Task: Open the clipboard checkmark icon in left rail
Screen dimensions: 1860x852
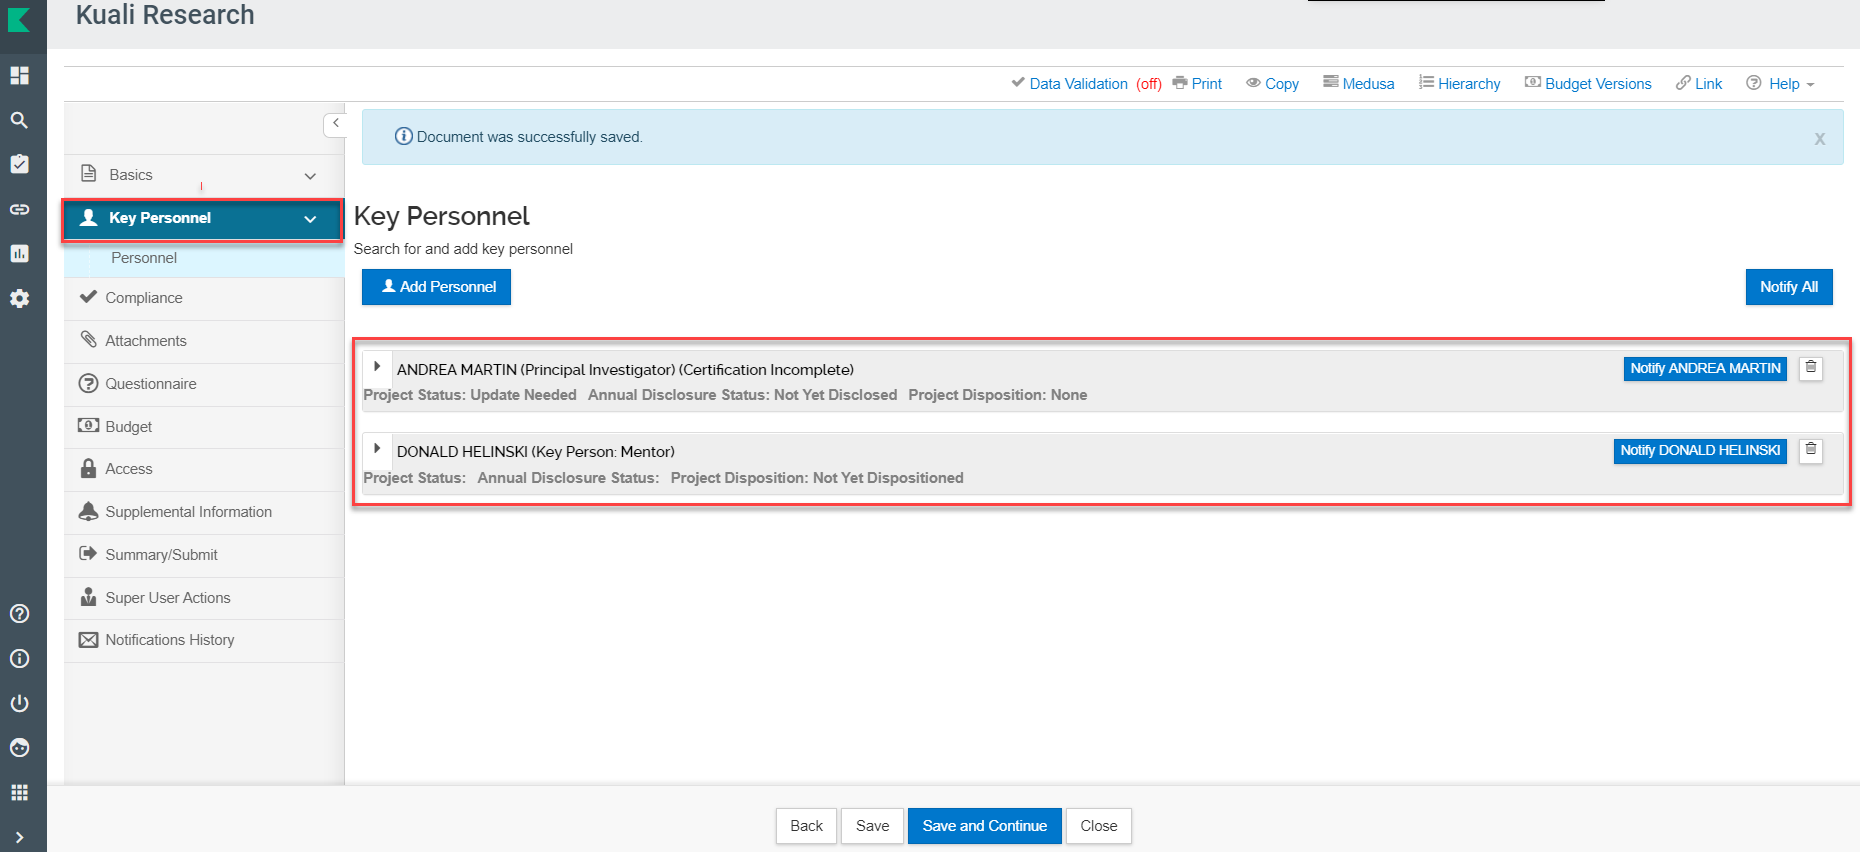Action: pyautogui.click(x=19, y=164)
